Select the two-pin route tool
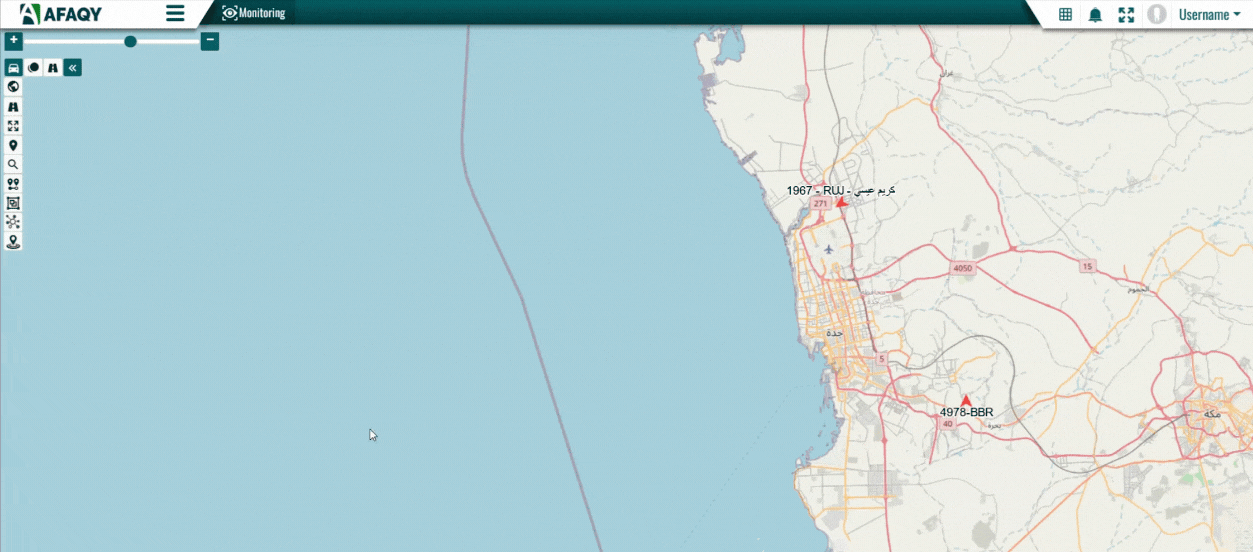1253x552 pixels. click(13, 184)
